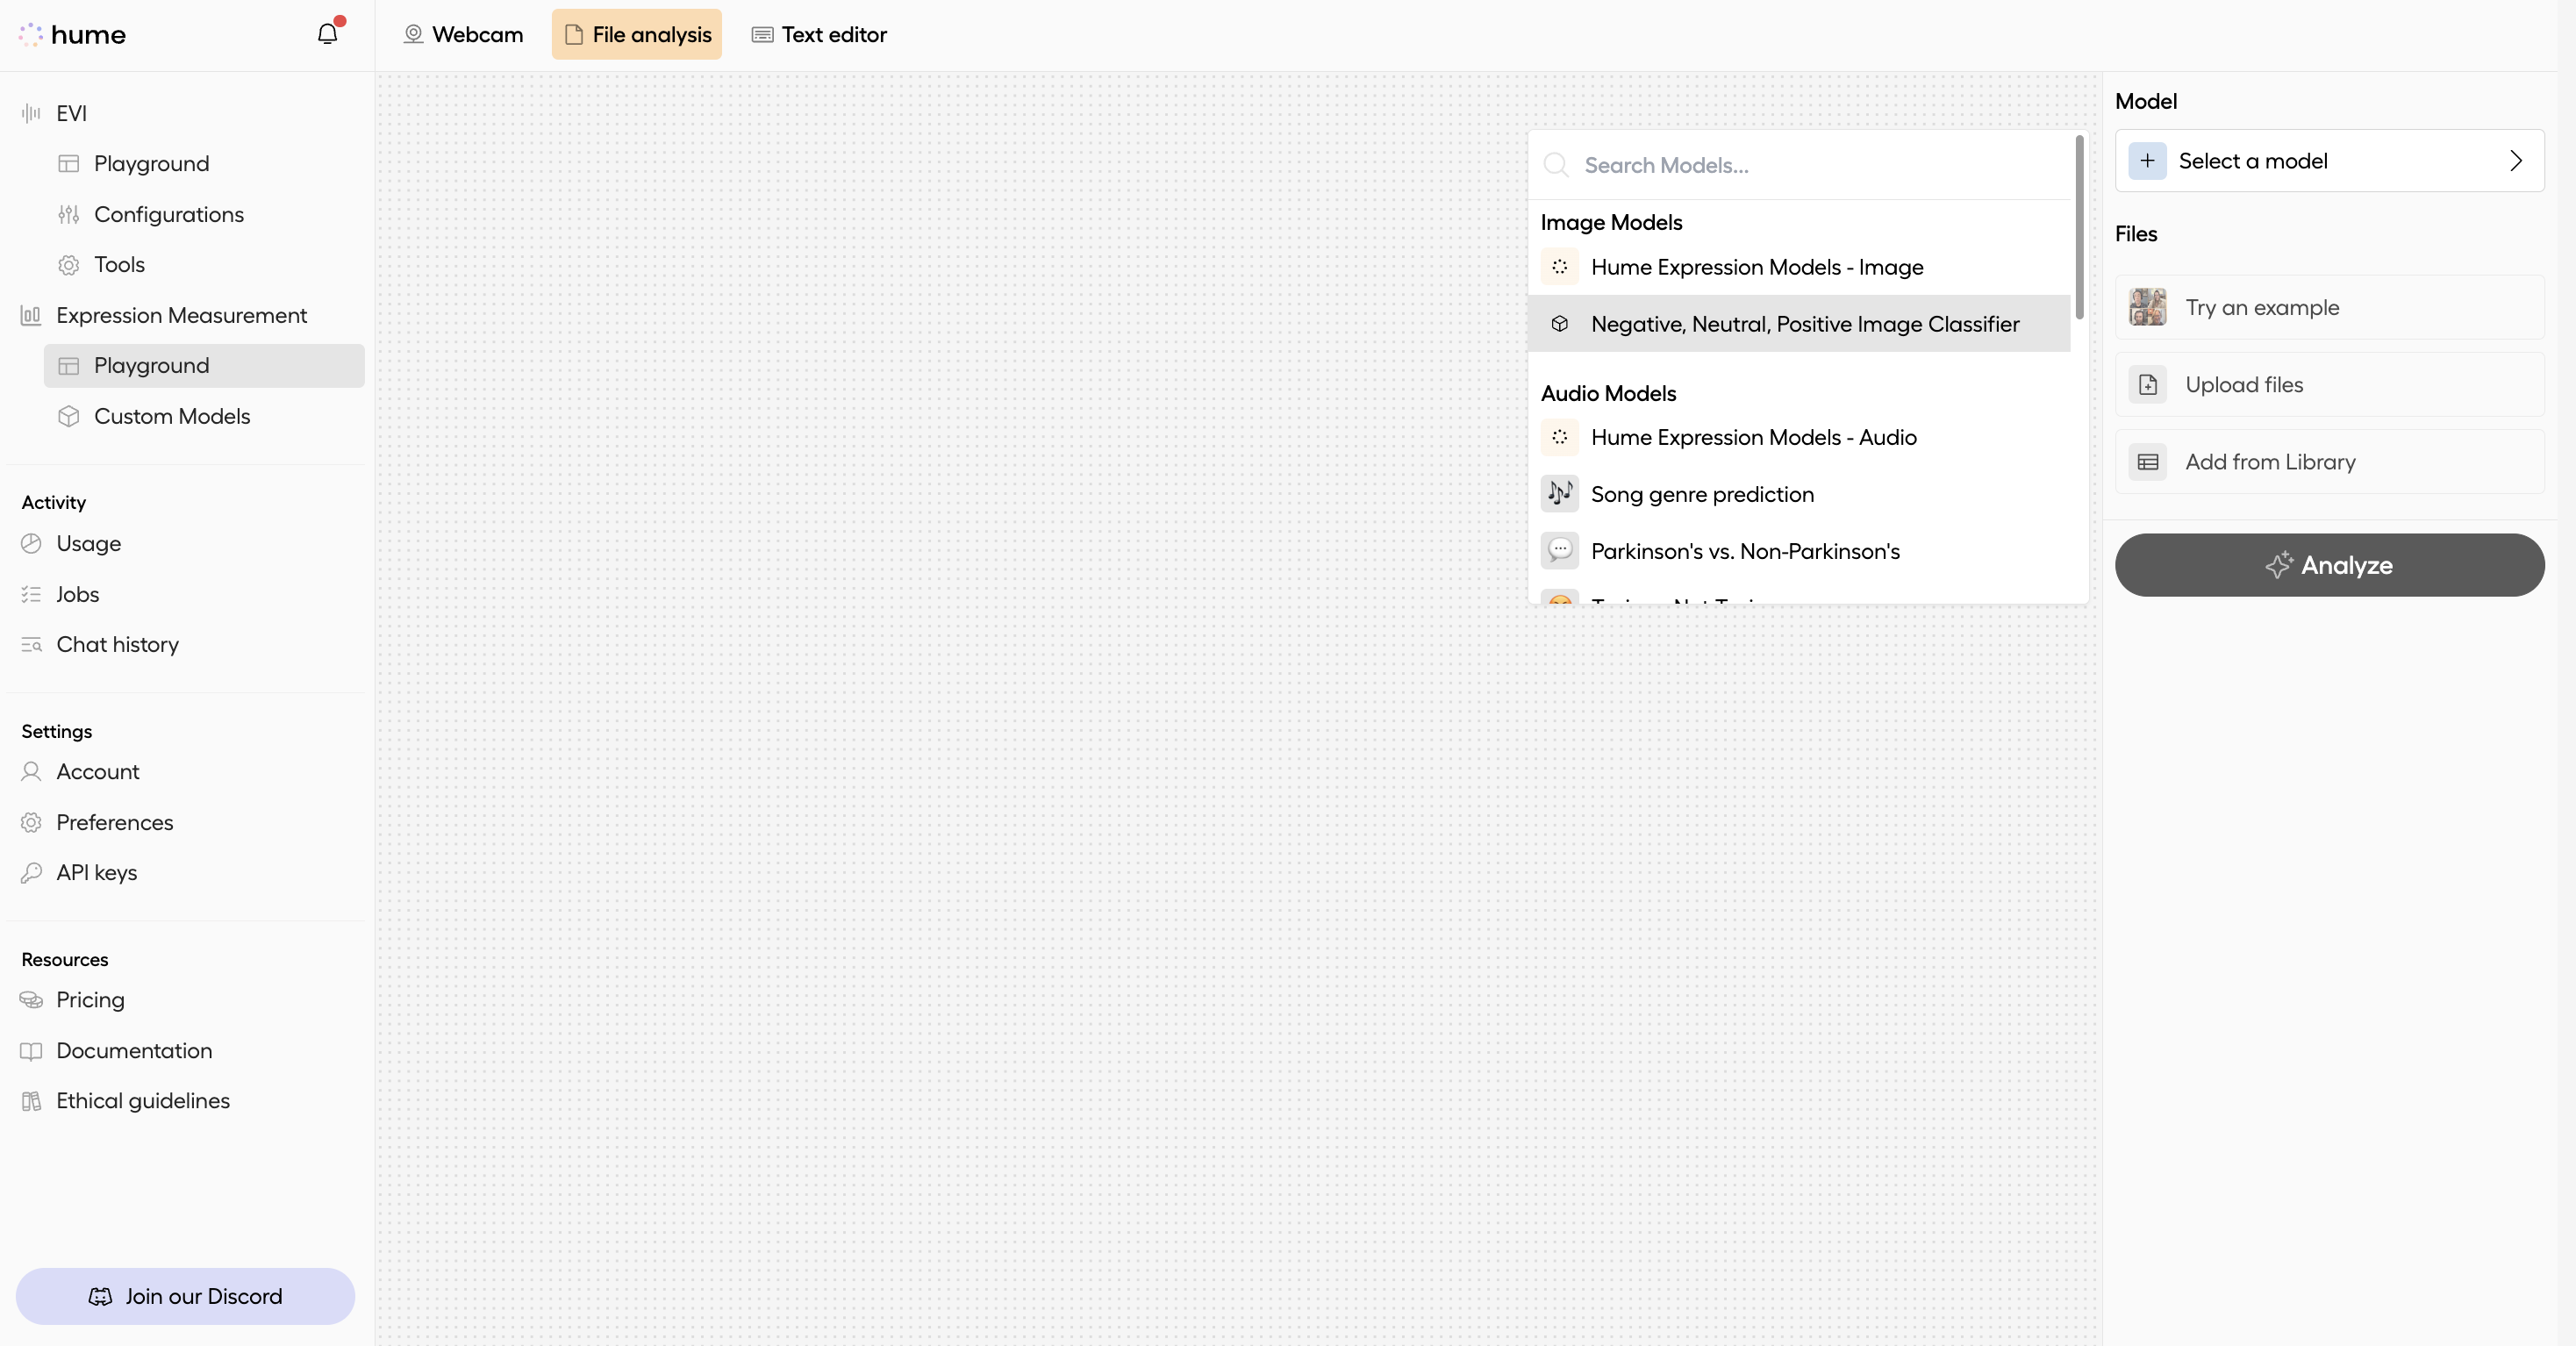
Task: Switch to the Webcam tab
Action: pyautogui.click(x=462, y=33)
